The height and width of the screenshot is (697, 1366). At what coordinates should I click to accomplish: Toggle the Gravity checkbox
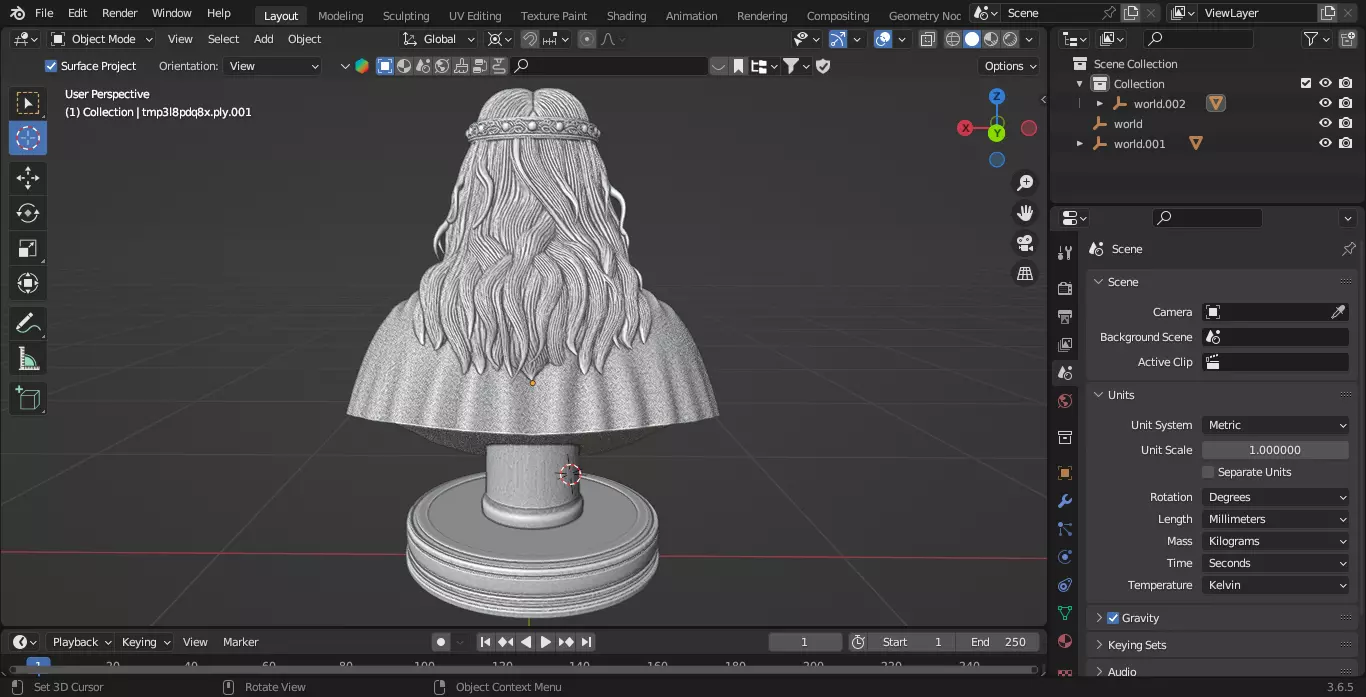click(1113, 618)
